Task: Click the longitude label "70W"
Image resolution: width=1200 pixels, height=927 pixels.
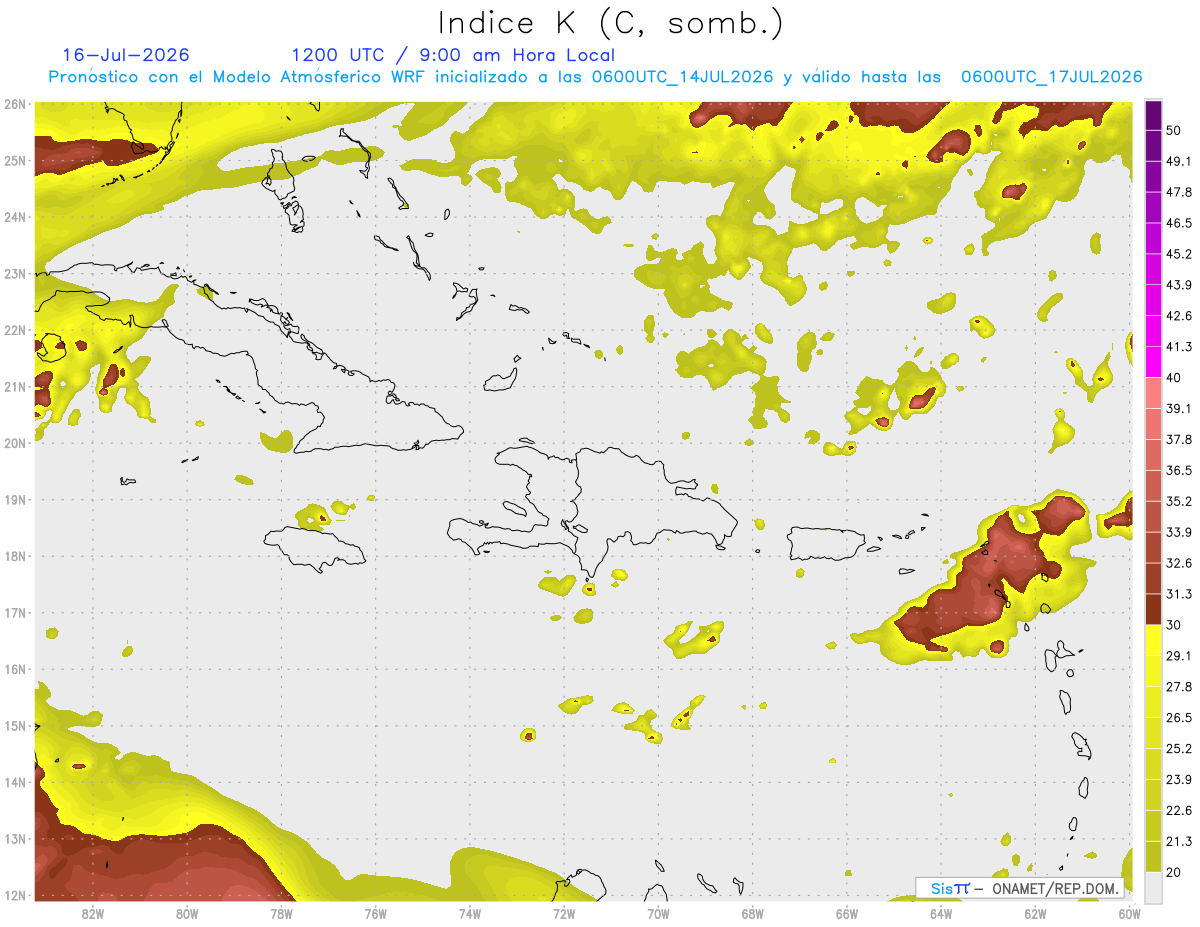Action: (x=658, y=913)
